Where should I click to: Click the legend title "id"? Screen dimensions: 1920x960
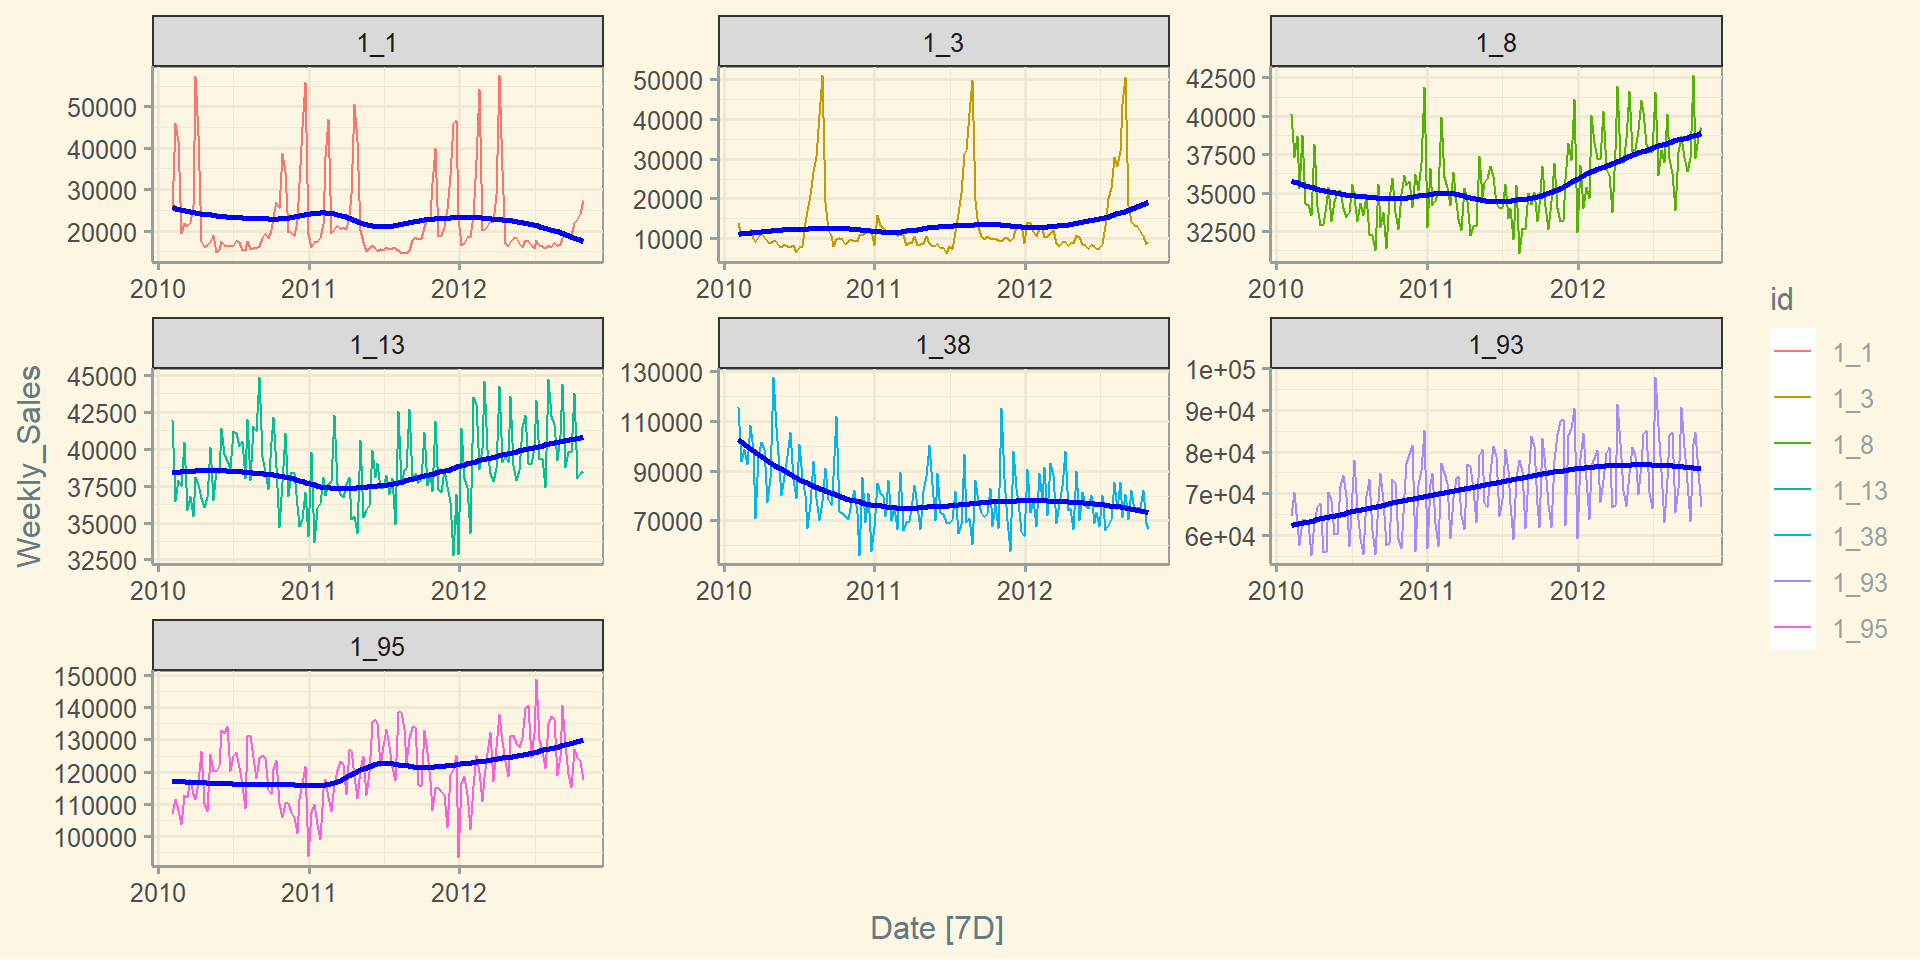[1781, 299]
